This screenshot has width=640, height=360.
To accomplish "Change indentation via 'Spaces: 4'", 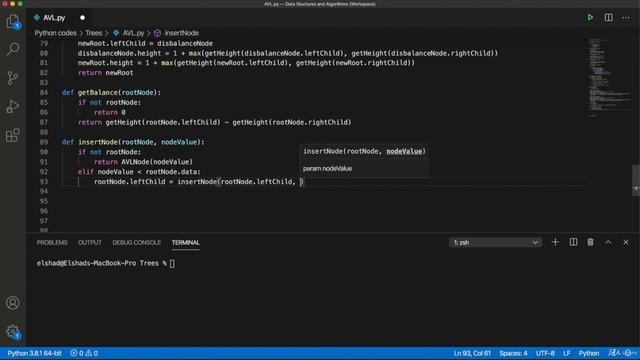I will click(513, 353).
